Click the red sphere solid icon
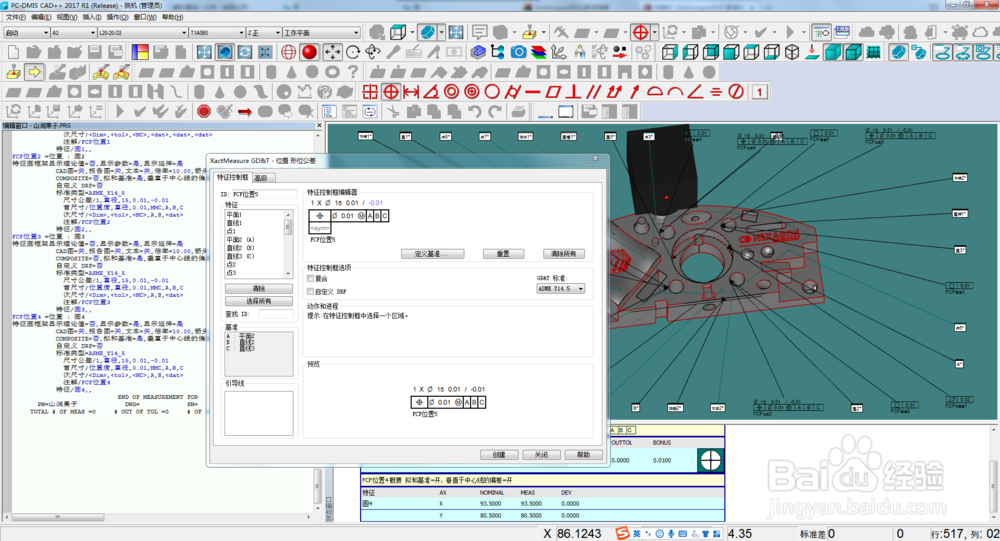The image size is (1000, 541). pyautogui.click(x=310, y=52)
